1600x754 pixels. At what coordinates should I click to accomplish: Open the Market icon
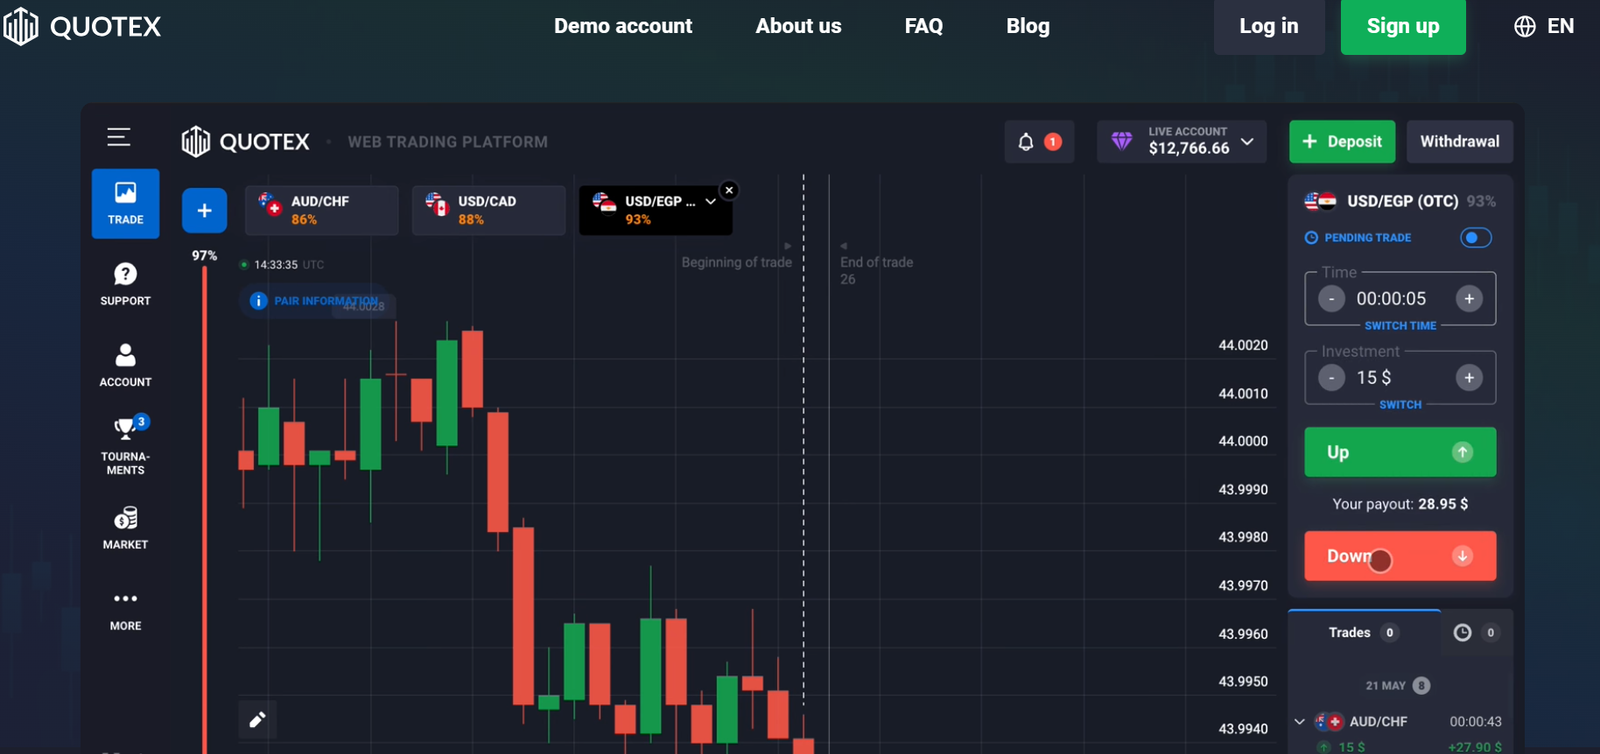click(x=125, y=518)
